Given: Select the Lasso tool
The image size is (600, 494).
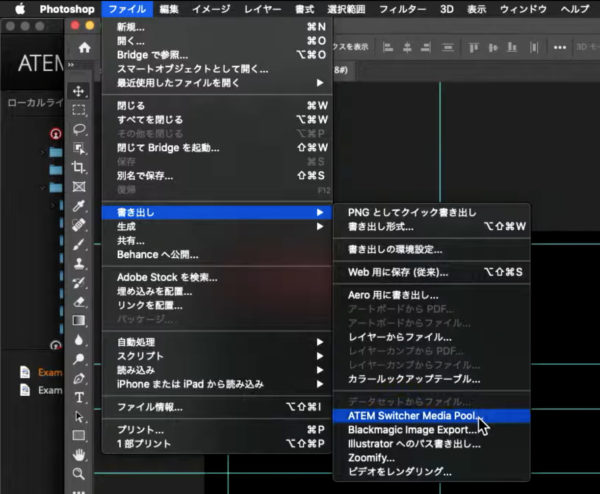Looking at the screenshot, I should click(x=79, y=129).
